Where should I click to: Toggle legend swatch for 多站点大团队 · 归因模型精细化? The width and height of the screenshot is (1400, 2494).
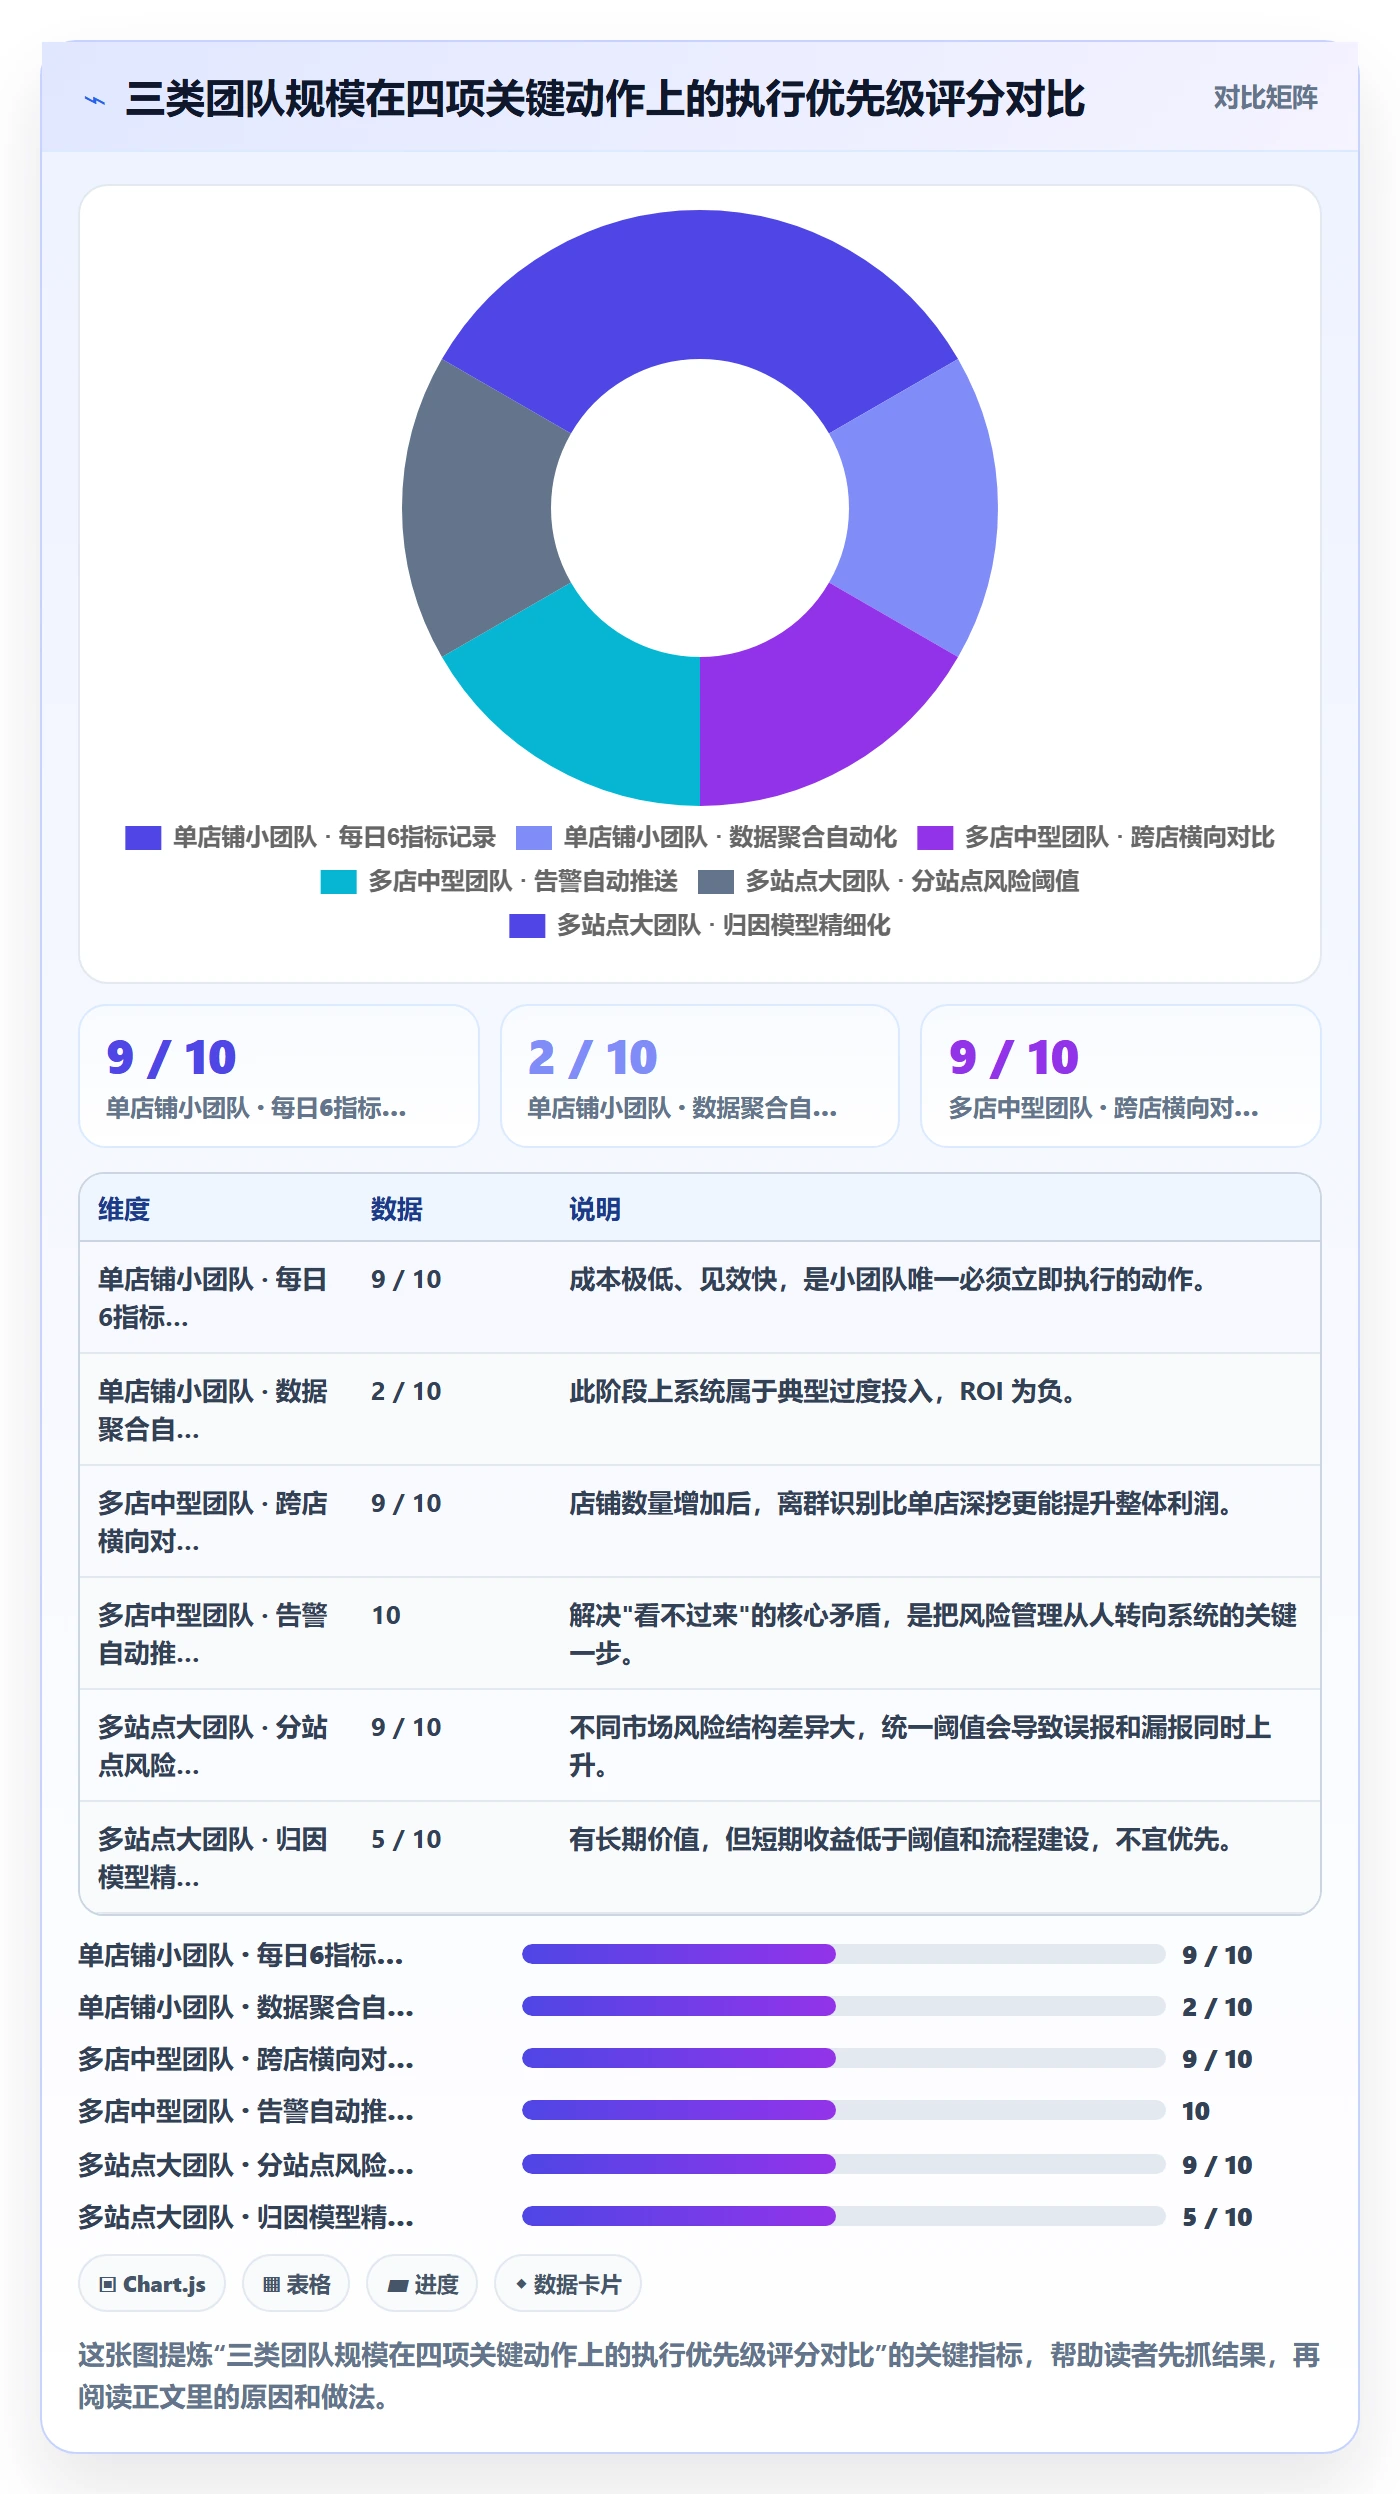pos(527,926)
